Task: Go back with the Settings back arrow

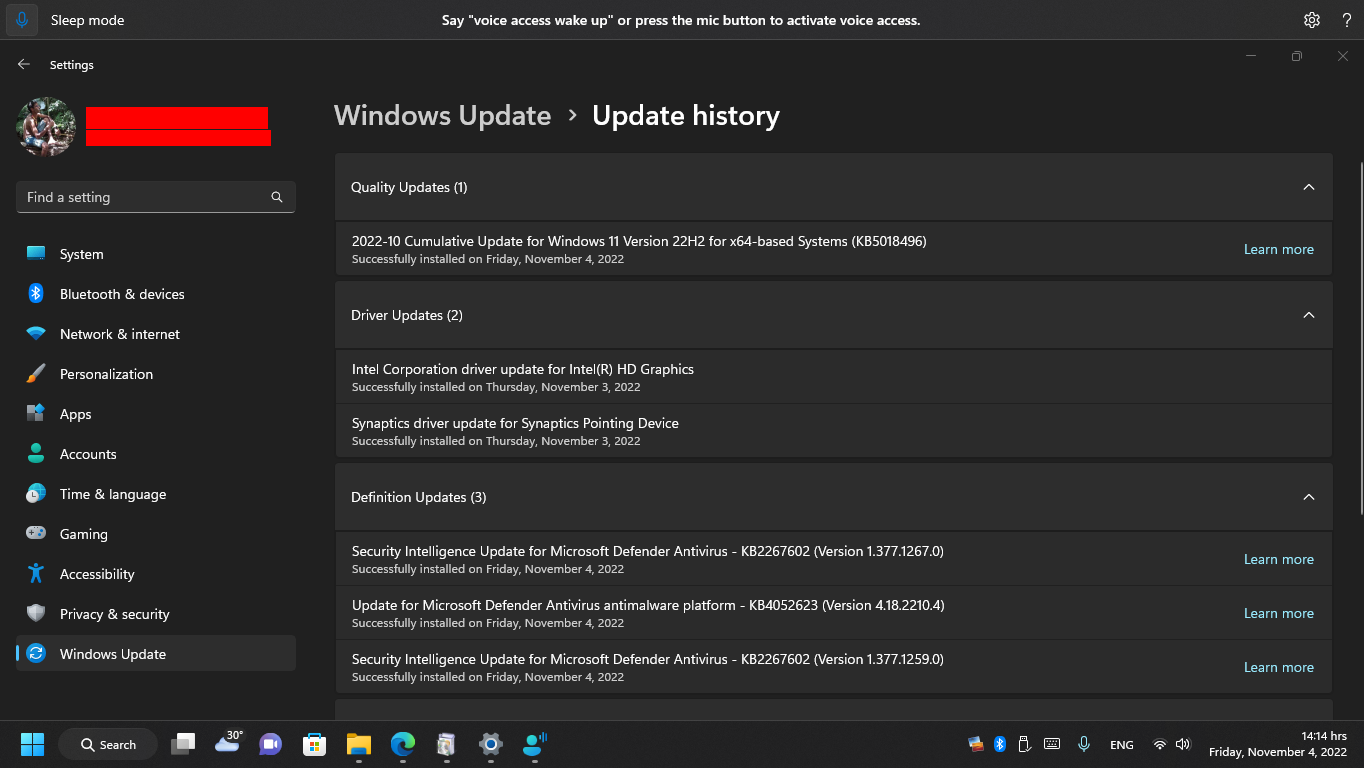Action: point(24,64)
